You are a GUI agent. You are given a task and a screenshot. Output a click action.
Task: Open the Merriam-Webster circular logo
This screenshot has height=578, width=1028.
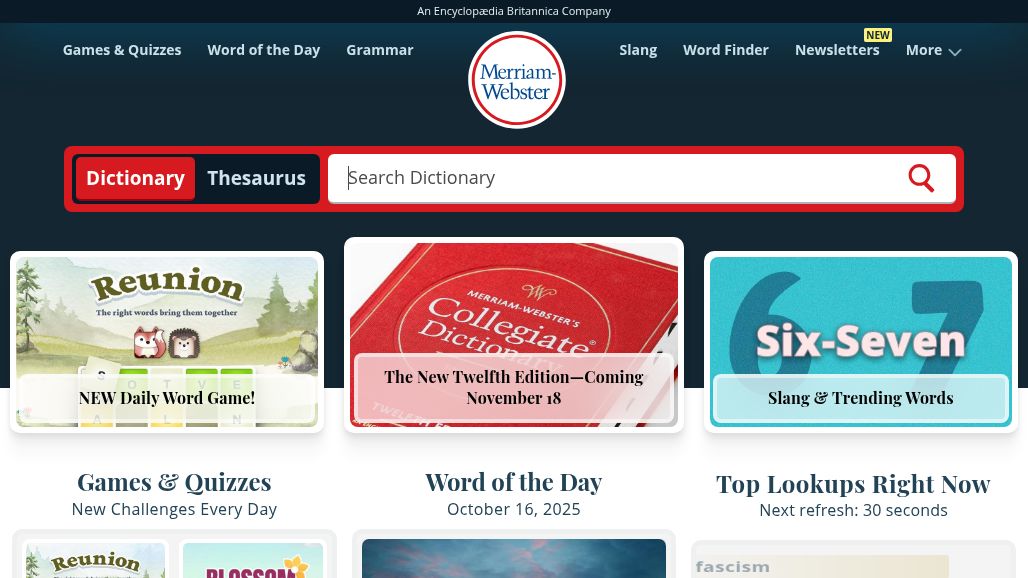pyautogui.click(x=517, y=80)
